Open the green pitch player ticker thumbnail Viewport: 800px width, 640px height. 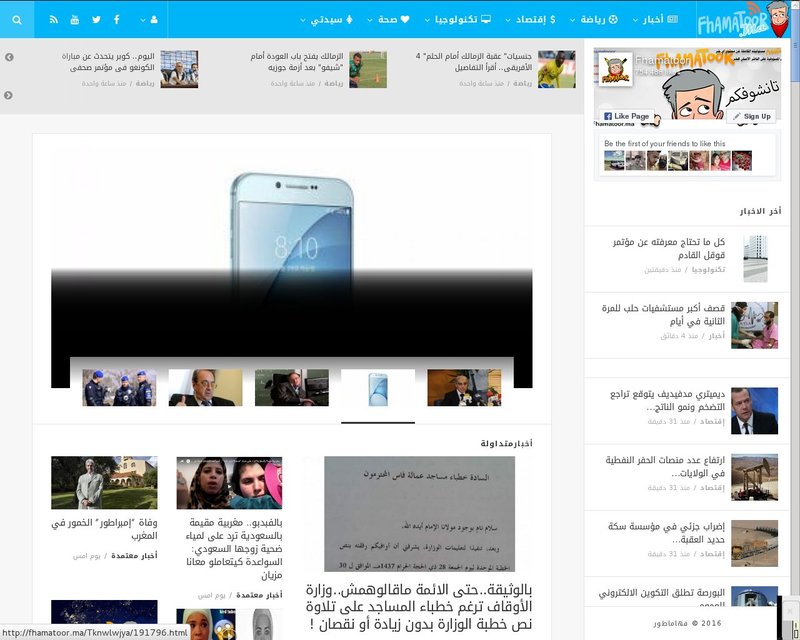(x=368, y=69)
